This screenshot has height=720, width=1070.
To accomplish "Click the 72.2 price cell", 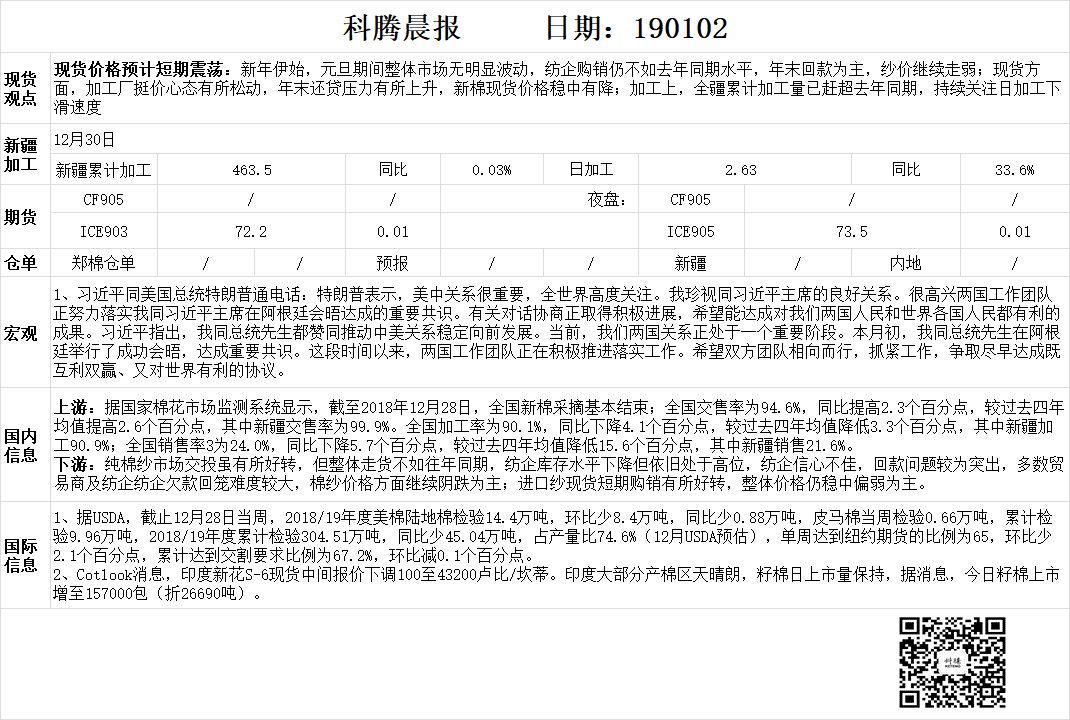I will pos(251,231).
